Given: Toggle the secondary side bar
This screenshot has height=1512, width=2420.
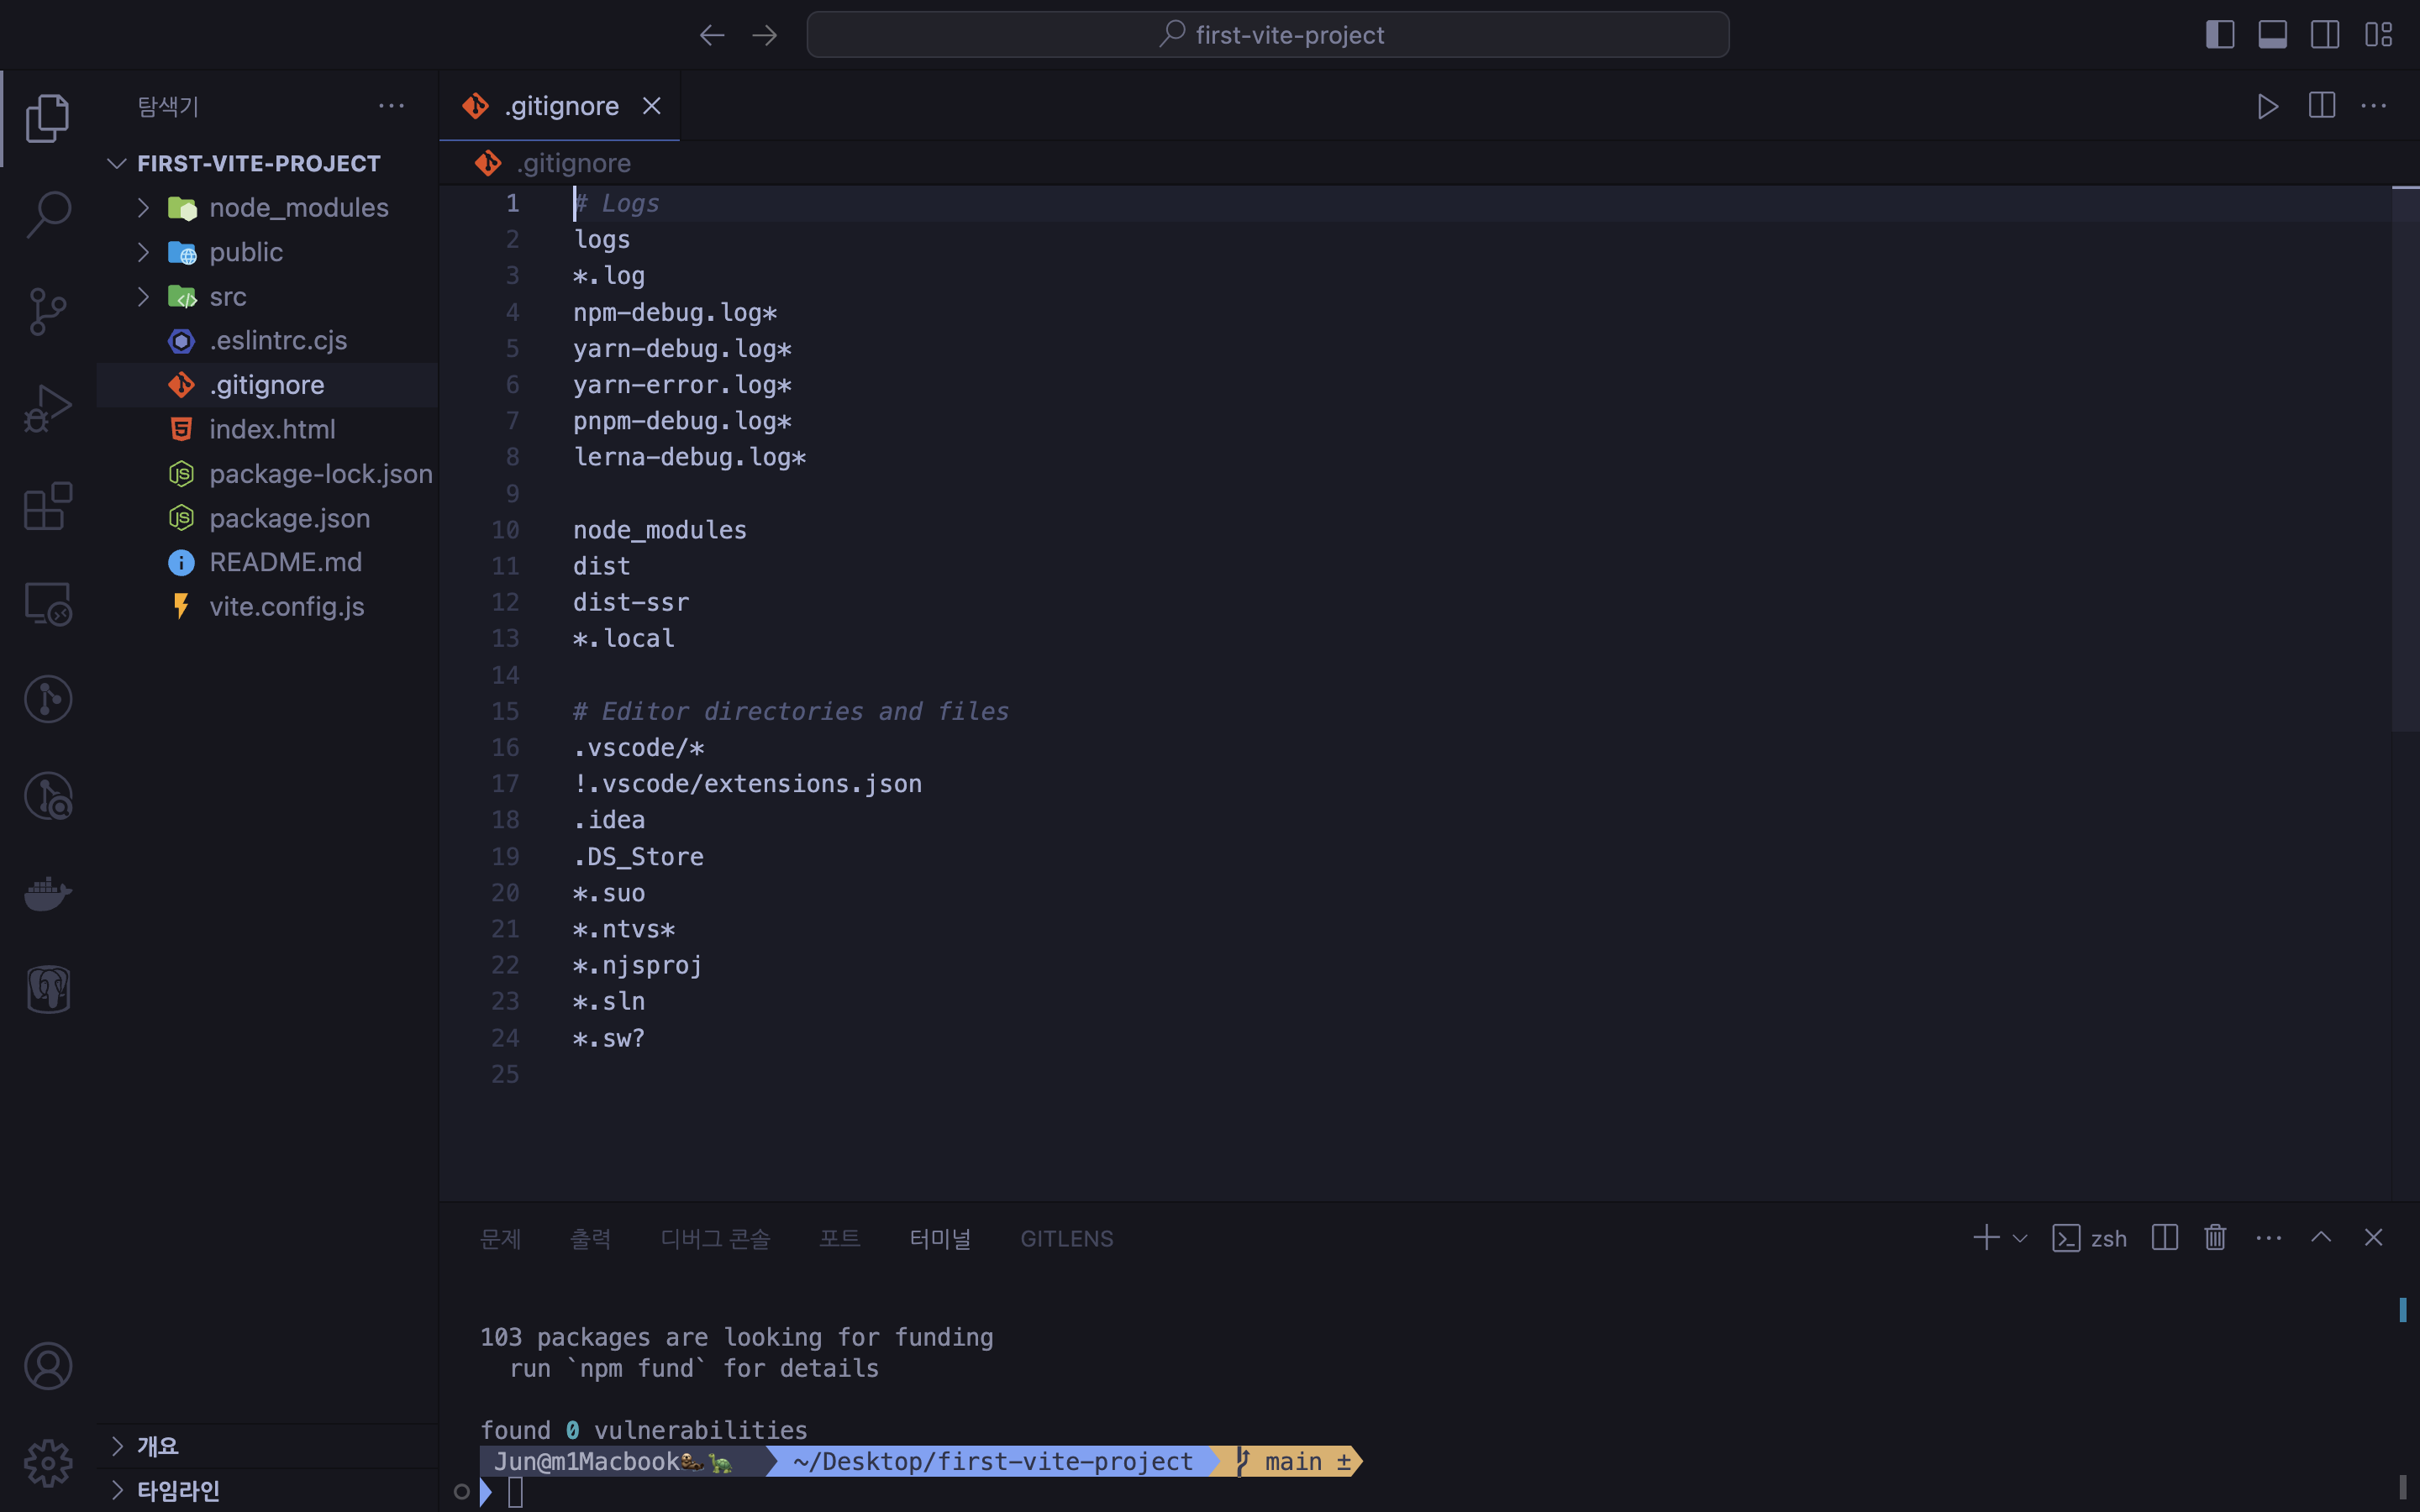Looking at the screenshot, I should click(x=2324, y=35).
